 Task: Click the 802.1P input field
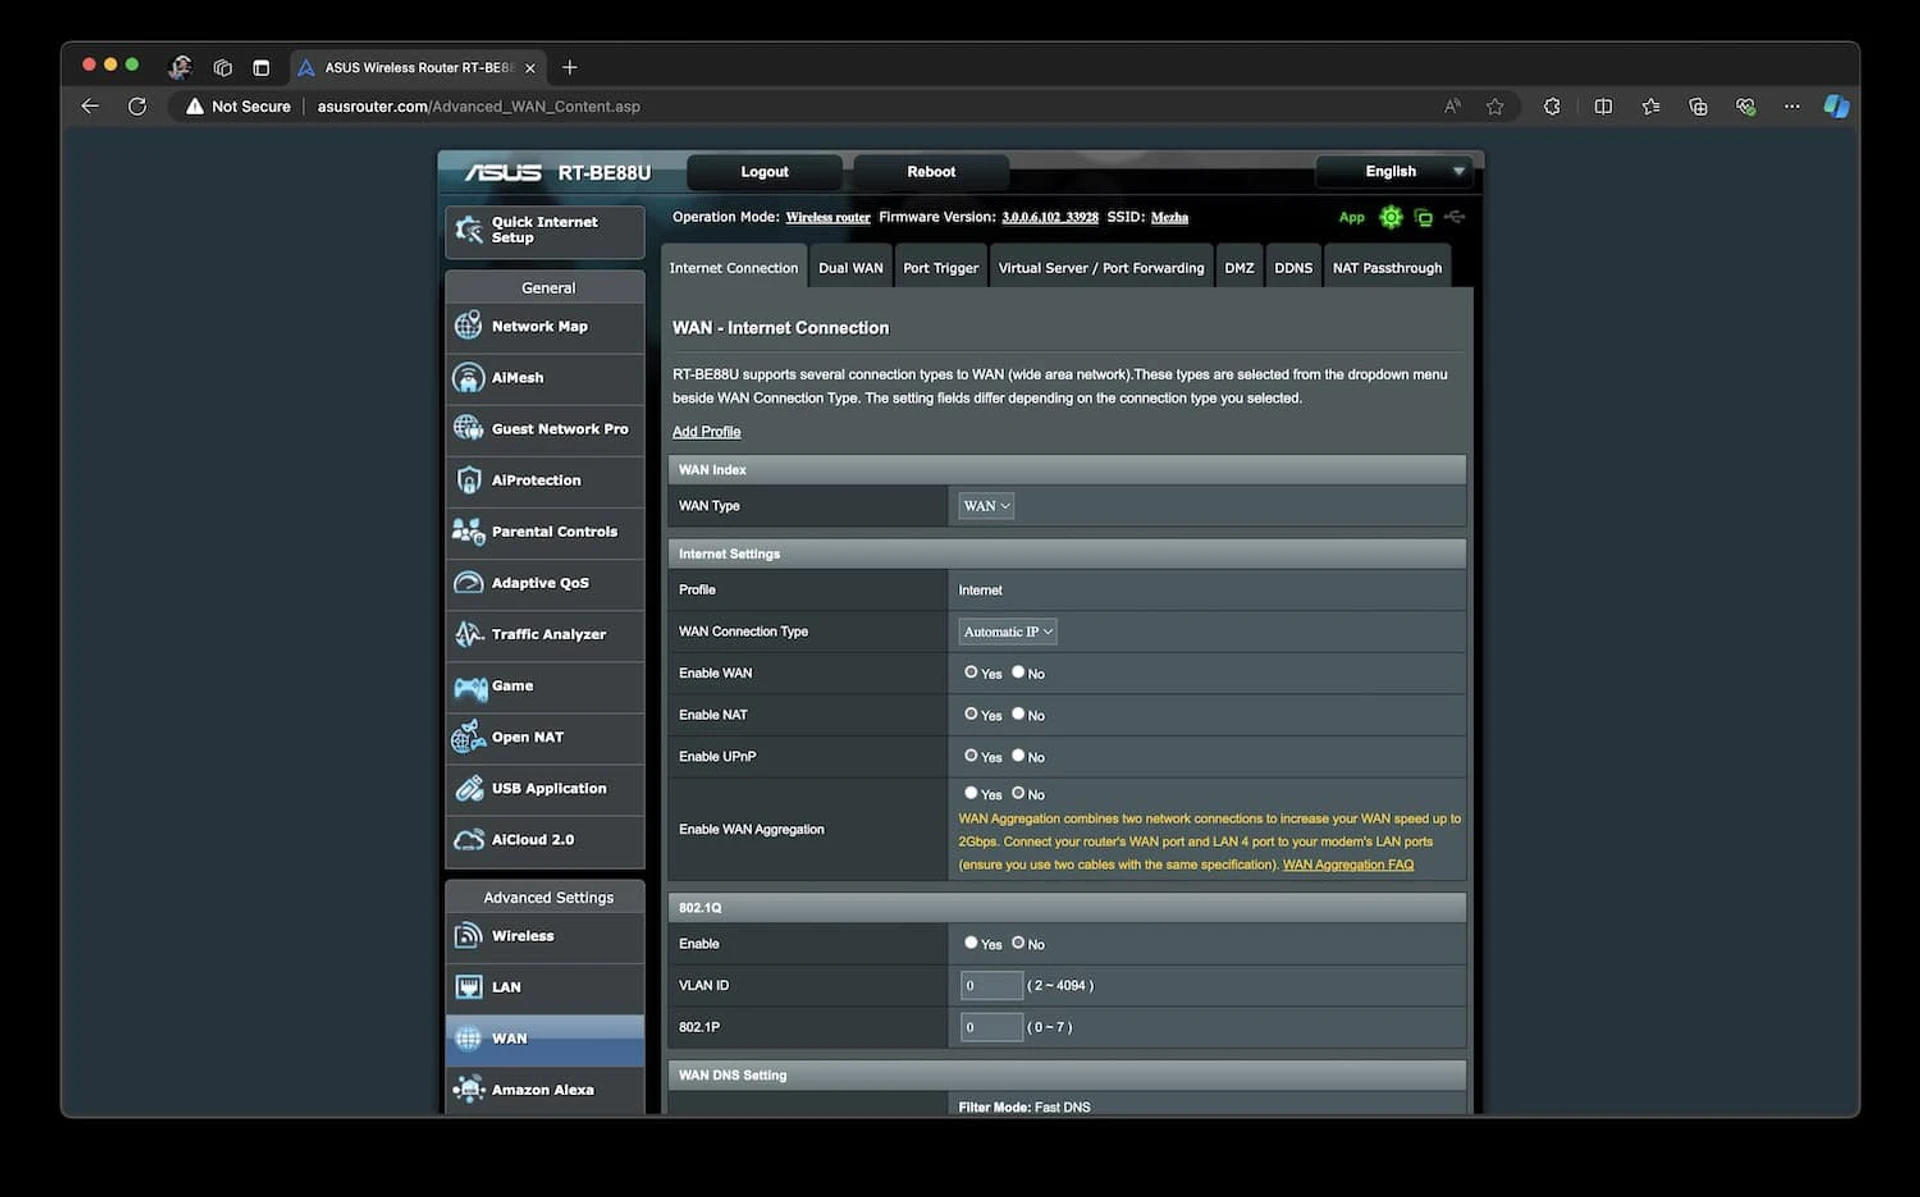(991, 1027)
